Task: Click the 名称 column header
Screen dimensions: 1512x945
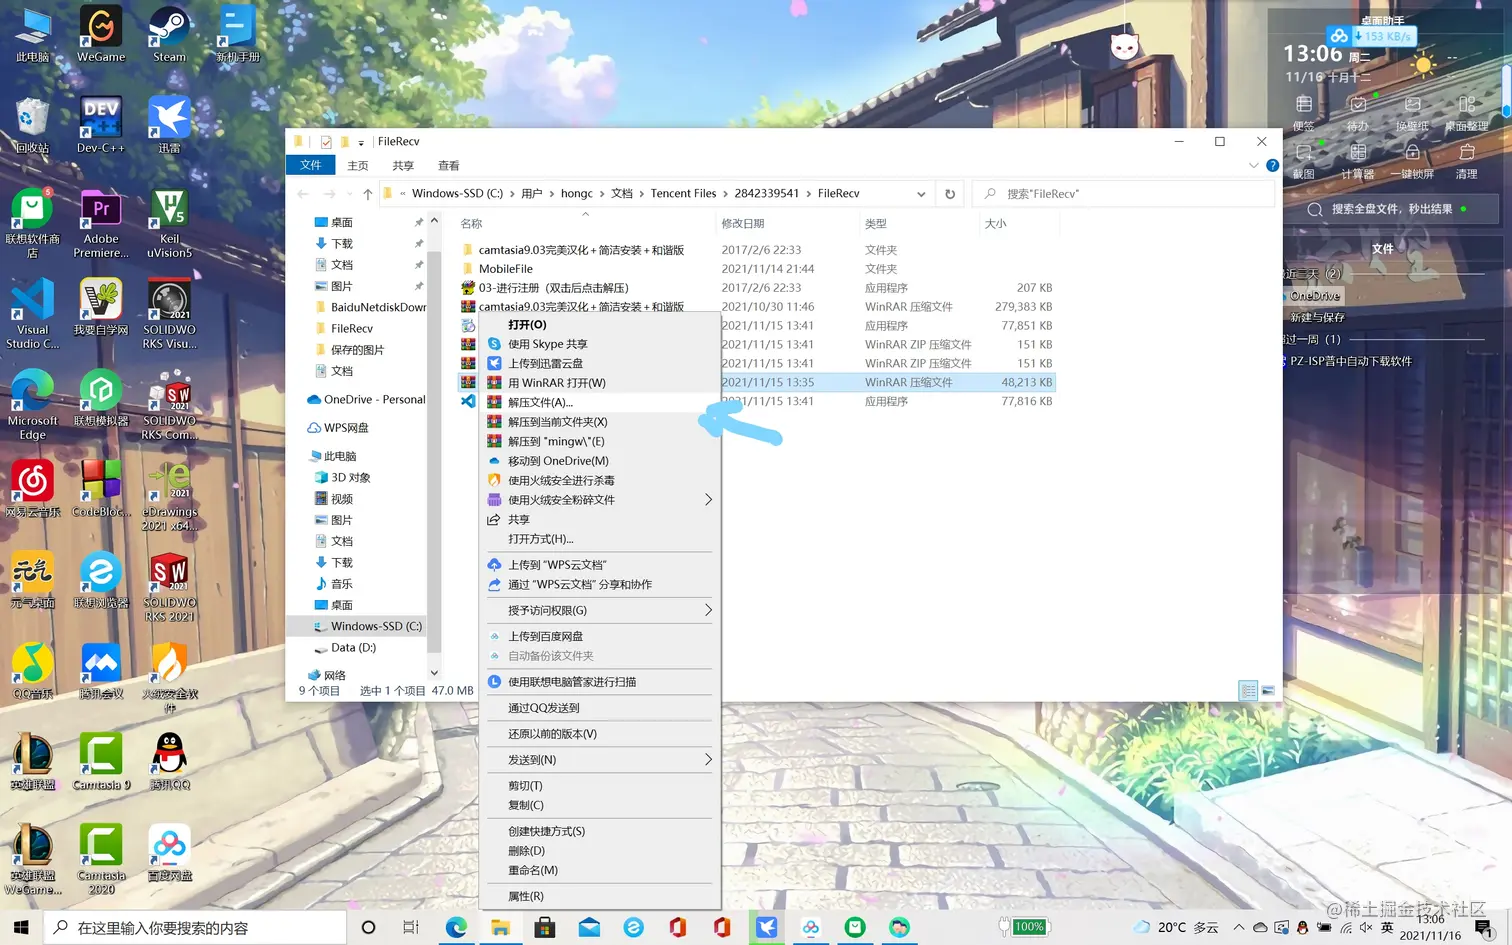Action: [586, 224]
